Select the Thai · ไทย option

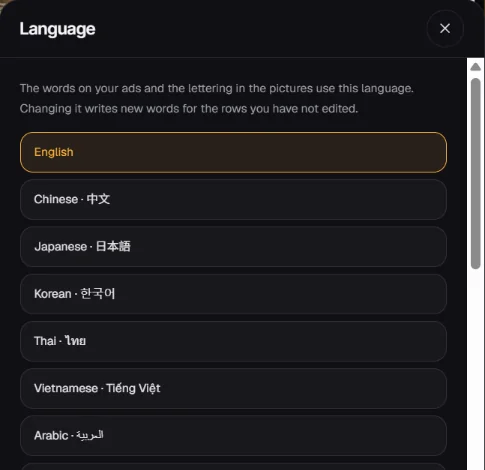(x=233, y=341)
